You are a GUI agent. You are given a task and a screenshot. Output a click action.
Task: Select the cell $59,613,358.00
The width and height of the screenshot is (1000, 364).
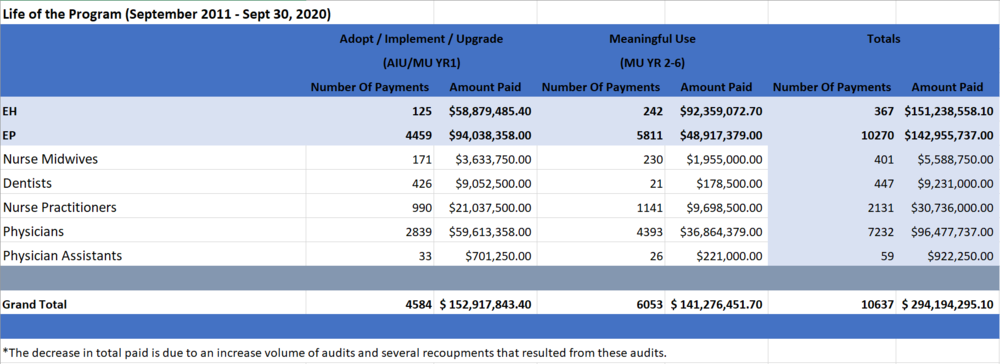click(x=490, y=233)
